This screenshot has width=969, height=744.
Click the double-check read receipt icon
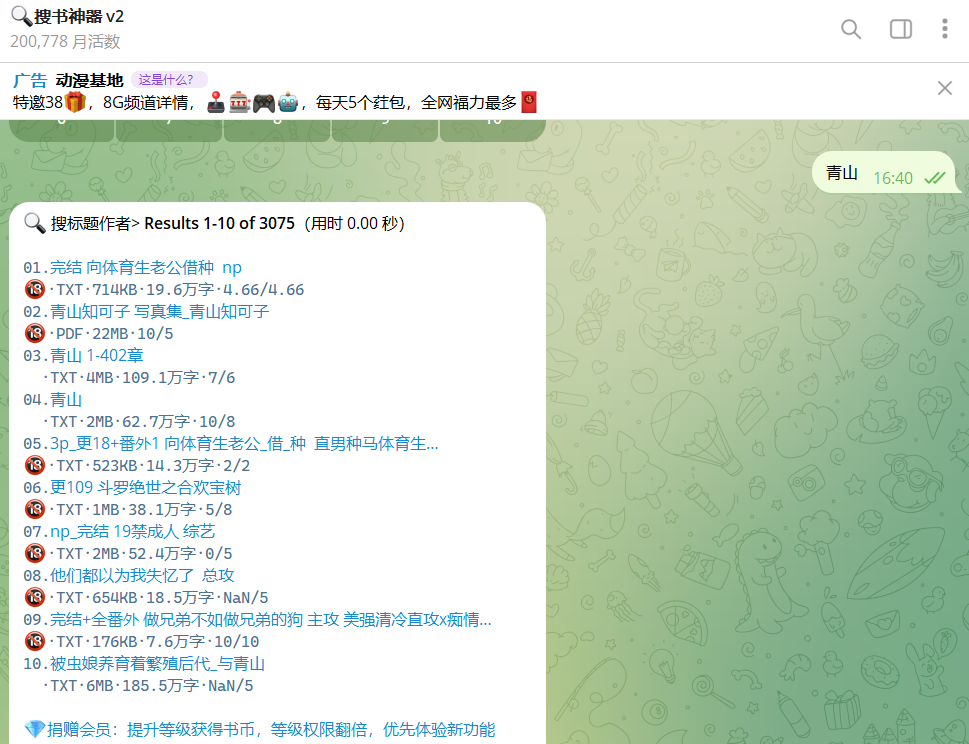click(x=934, y=178)
